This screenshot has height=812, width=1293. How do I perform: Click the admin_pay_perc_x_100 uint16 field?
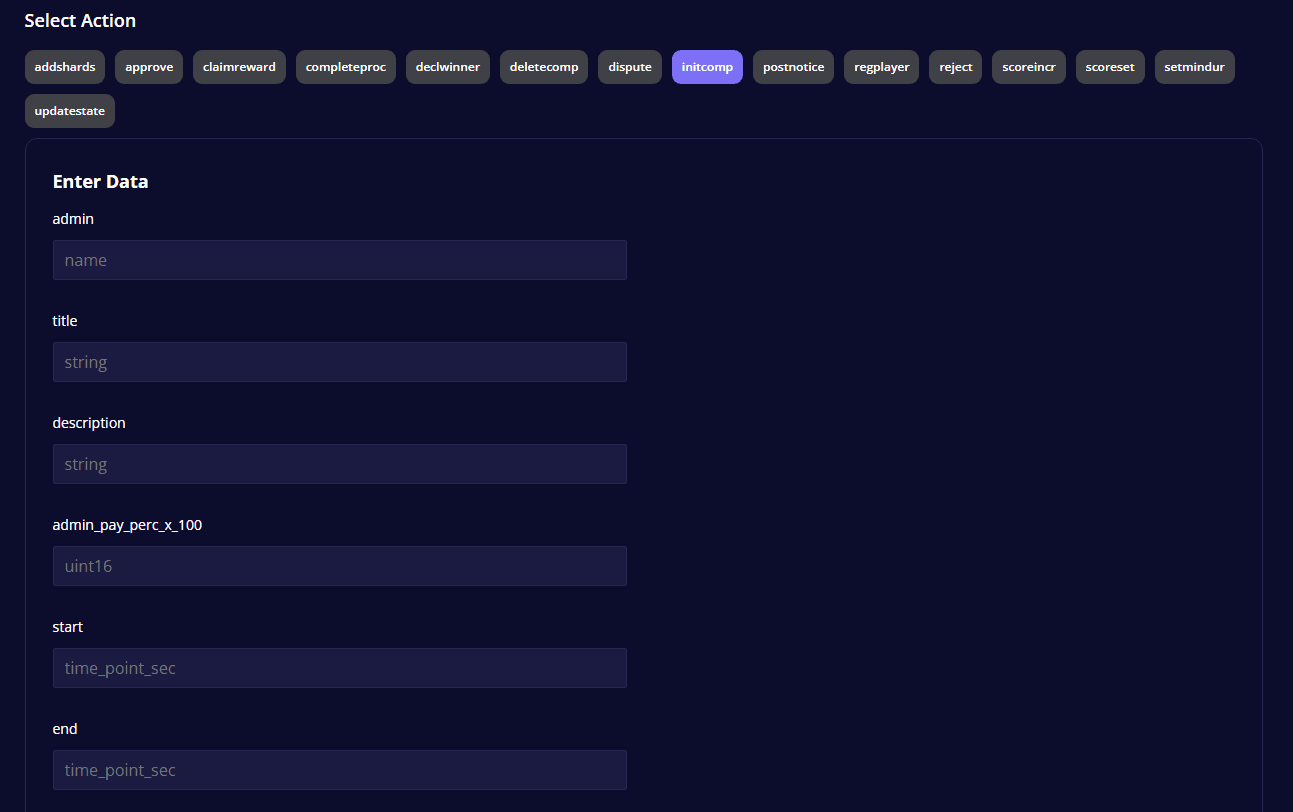coord(339,566)
